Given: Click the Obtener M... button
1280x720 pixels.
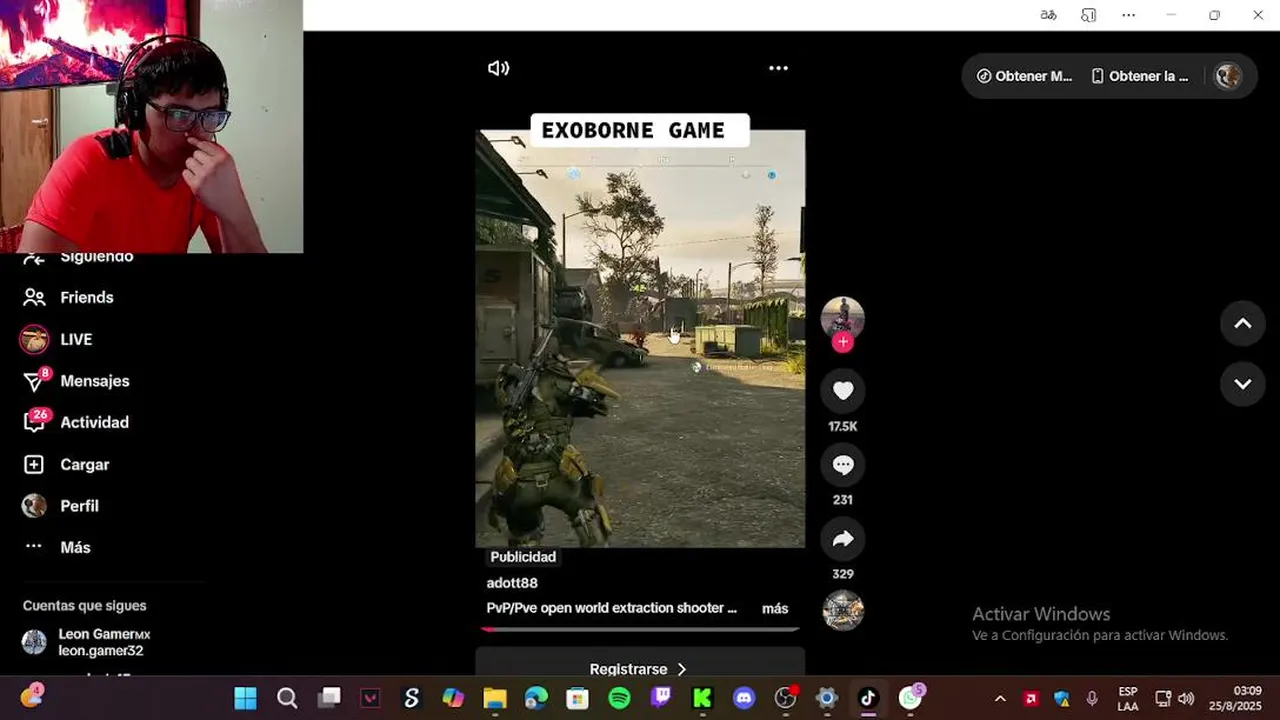Looking at the screenshot, I should (1024, 76).
